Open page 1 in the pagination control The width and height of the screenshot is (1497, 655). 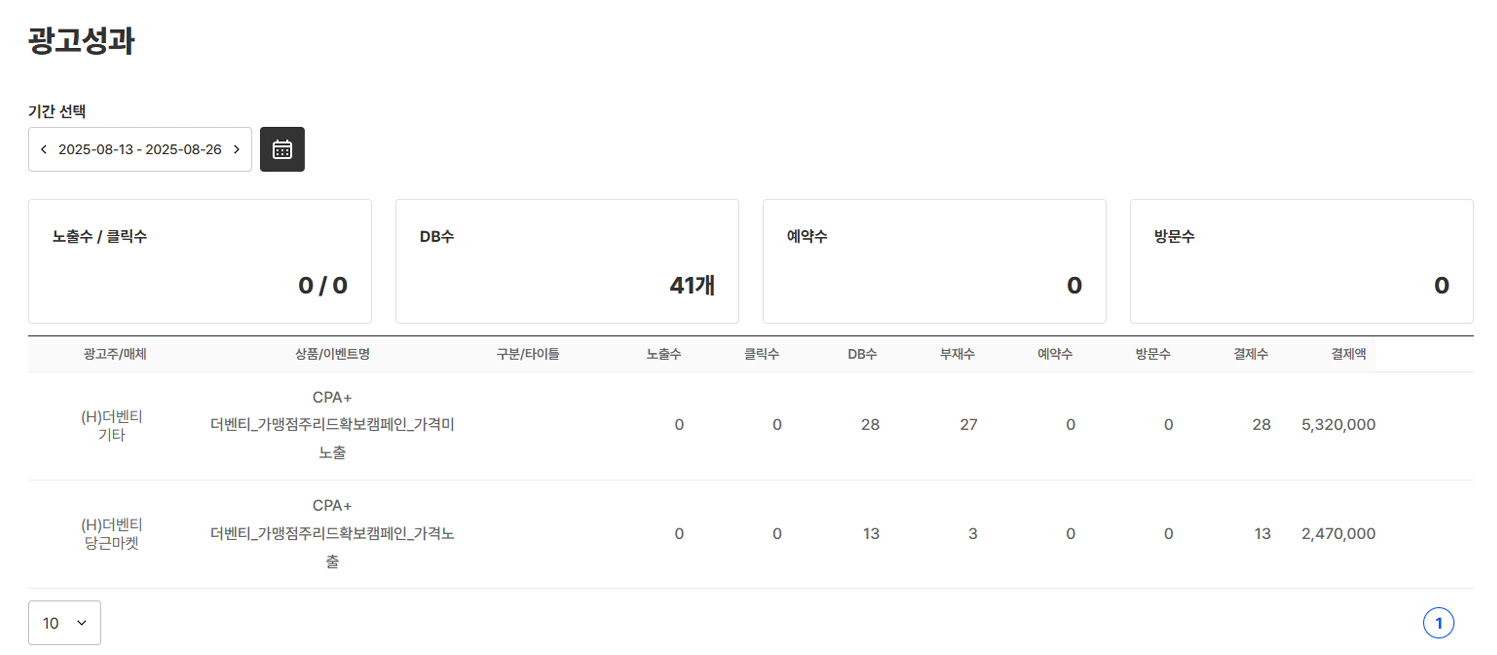coord(1438,621)
